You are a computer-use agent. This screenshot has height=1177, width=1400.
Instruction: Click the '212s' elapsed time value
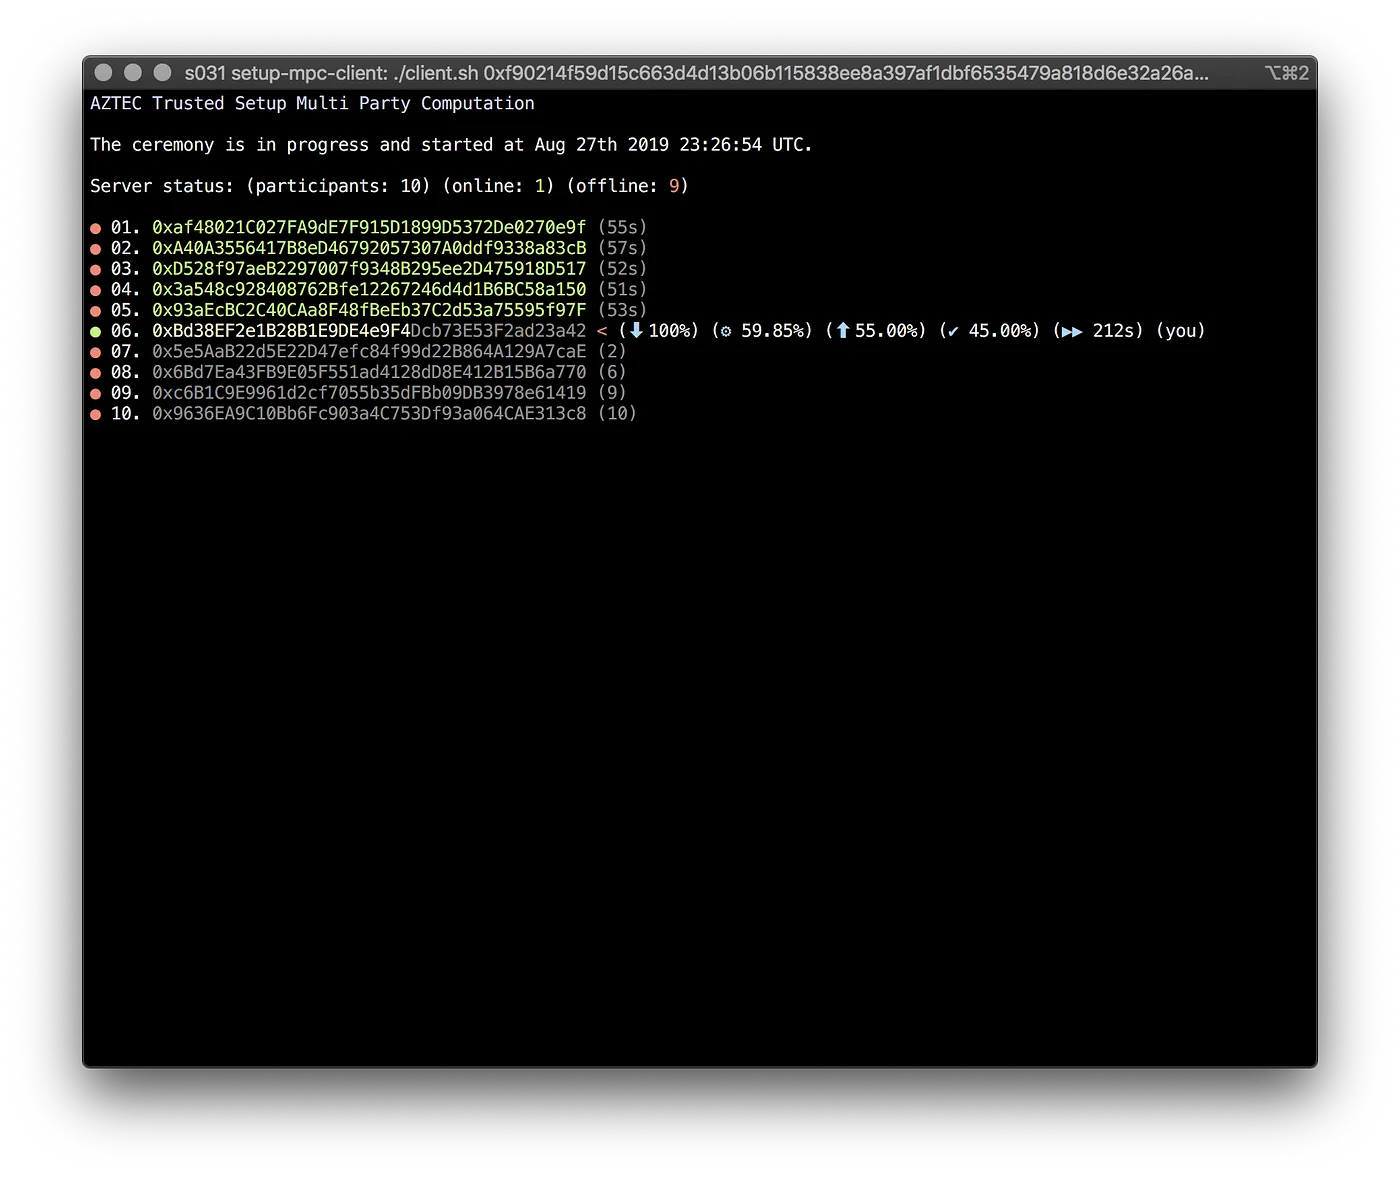point(1113,330)
